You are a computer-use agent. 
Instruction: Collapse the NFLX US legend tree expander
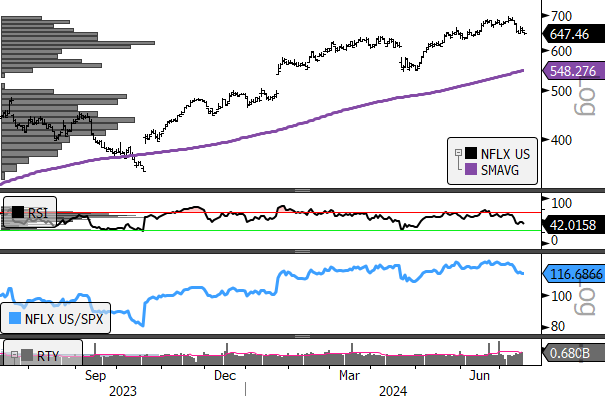458,153
